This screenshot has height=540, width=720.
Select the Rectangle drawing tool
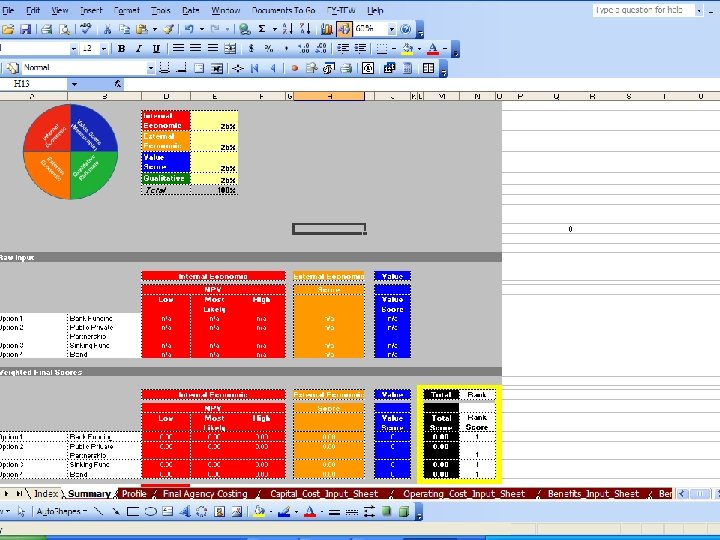click(133, 511)
